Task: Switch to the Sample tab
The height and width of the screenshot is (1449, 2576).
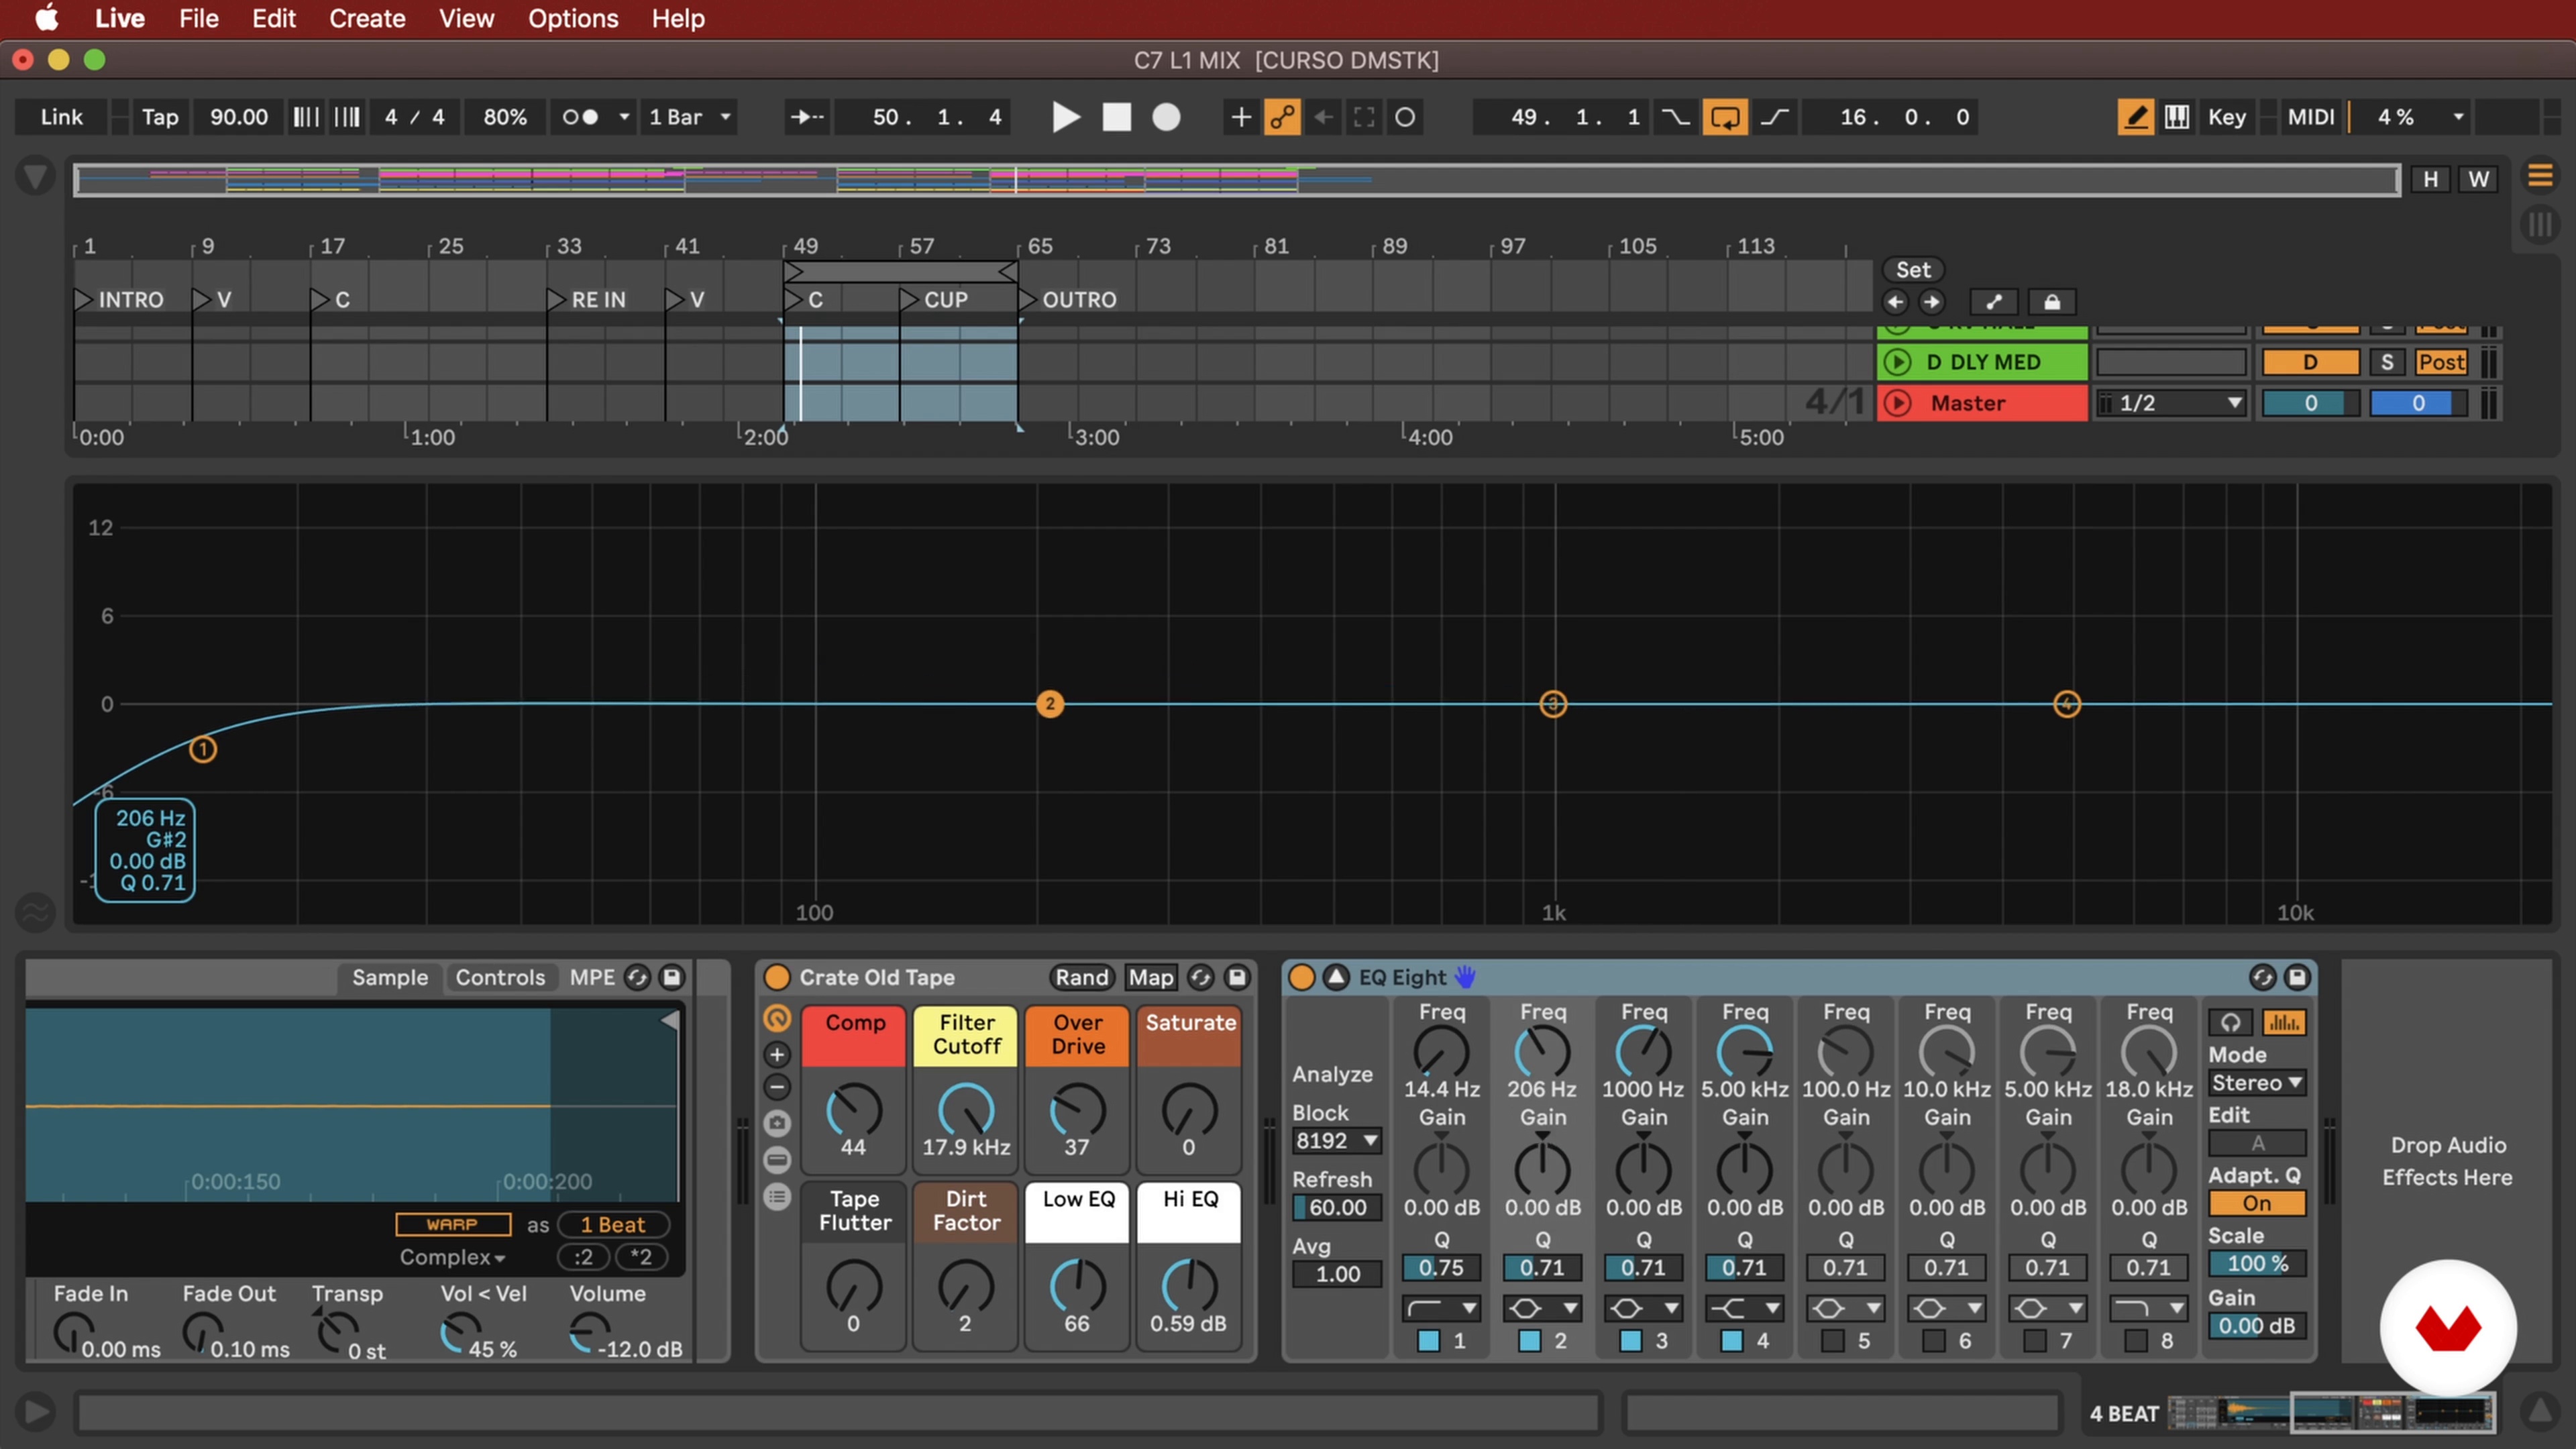Action: (x=389, y=977)
